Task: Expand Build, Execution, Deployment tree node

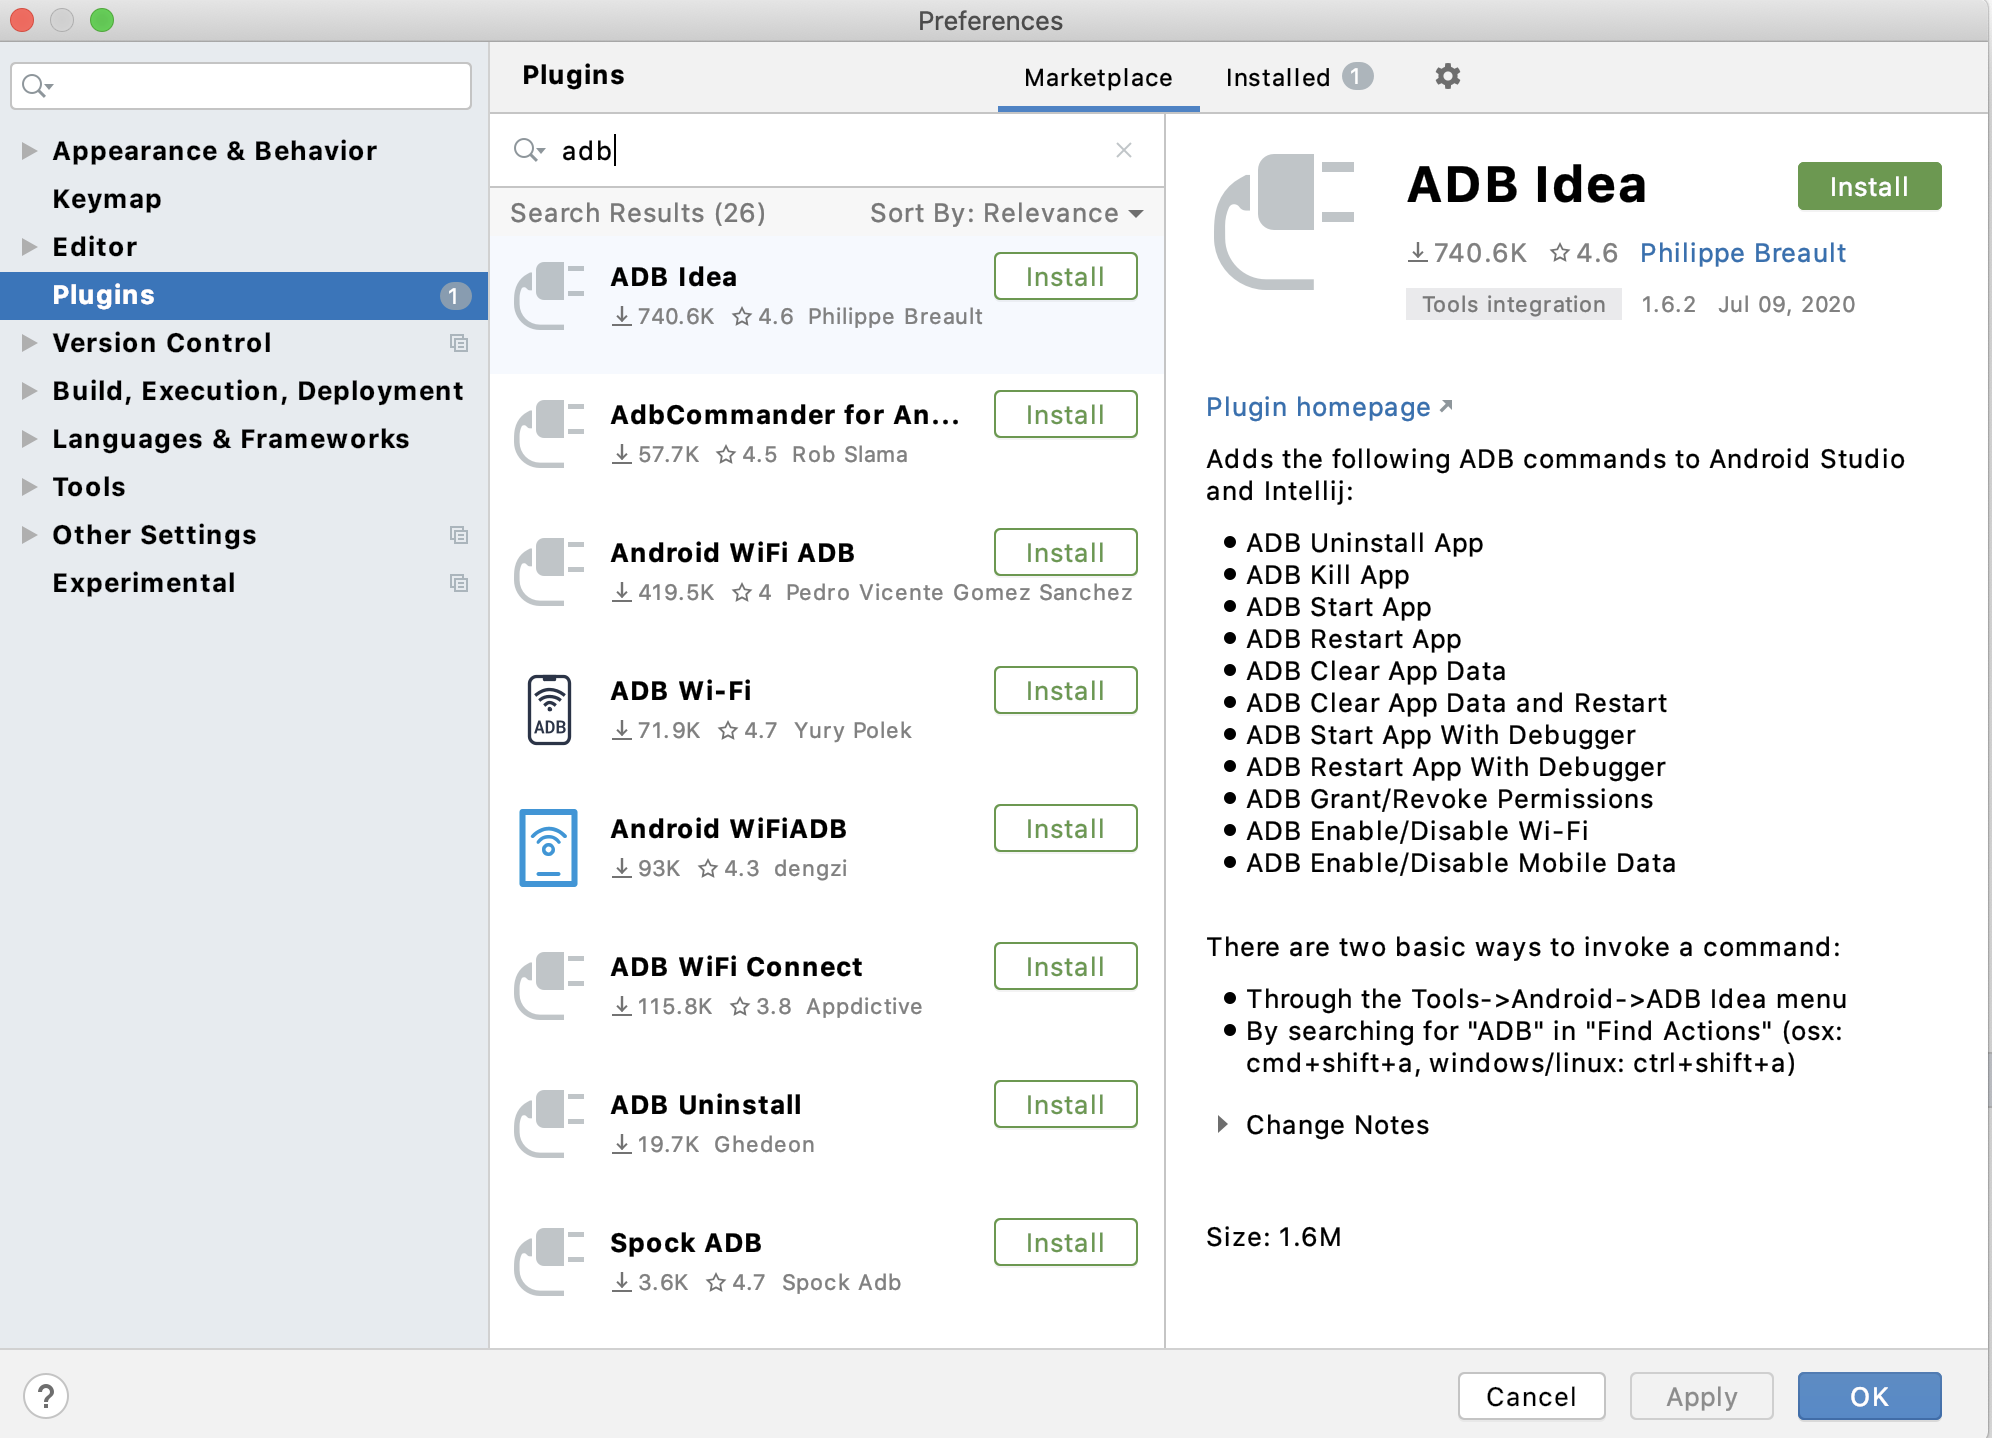Action: click(x=29, y=391)
